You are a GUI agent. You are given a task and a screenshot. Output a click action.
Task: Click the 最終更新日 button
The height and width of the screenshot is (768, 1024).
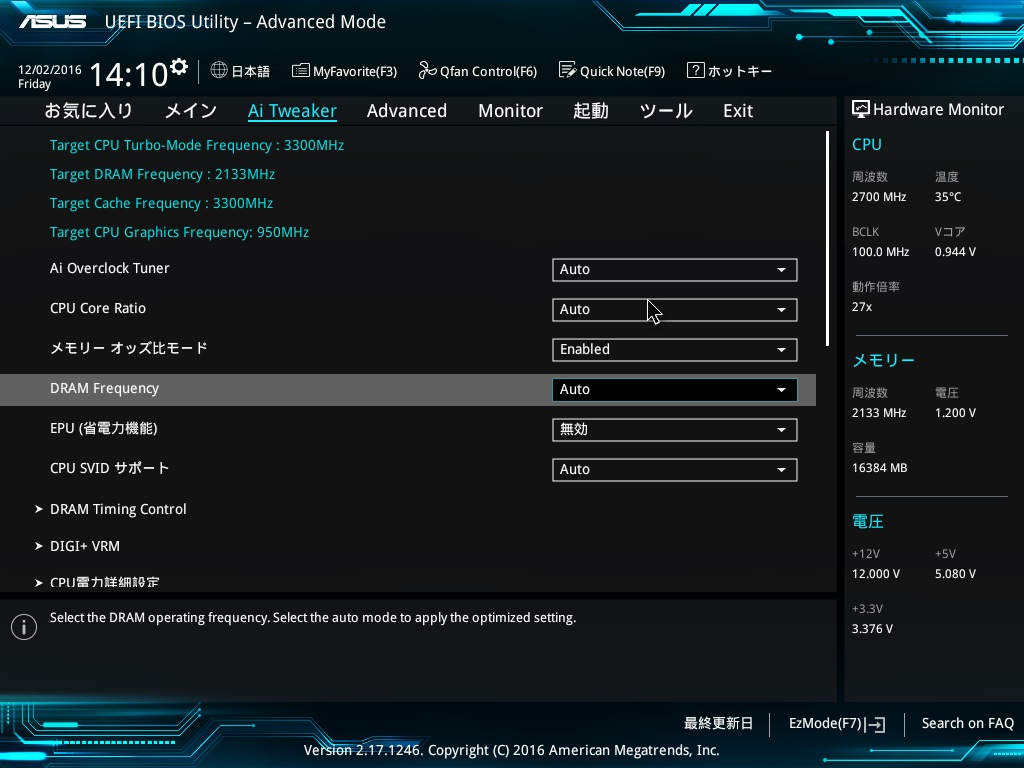coord(718,724)
